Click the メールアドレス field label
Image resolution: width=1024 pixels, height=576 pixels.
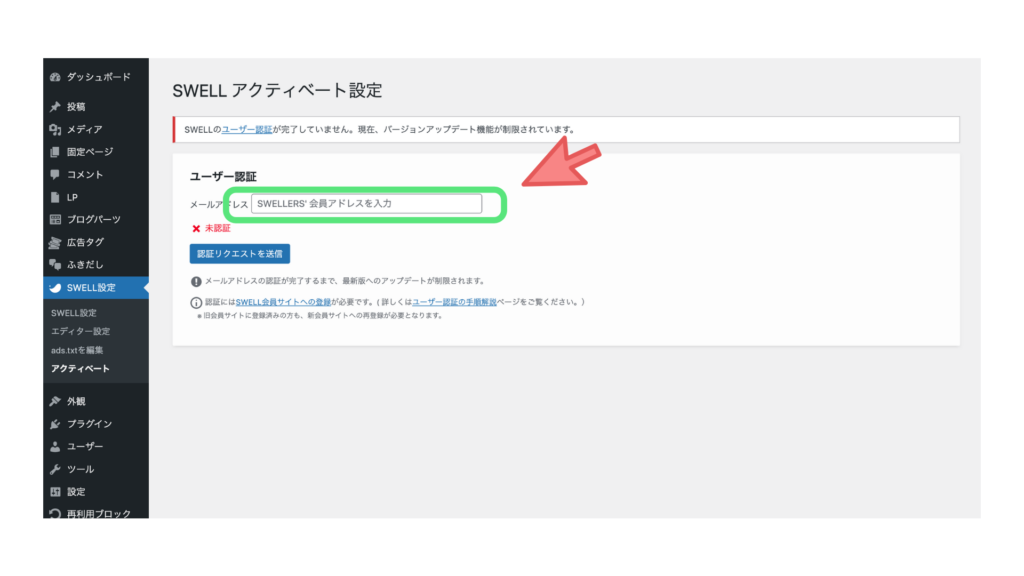(x=219, y=204)
